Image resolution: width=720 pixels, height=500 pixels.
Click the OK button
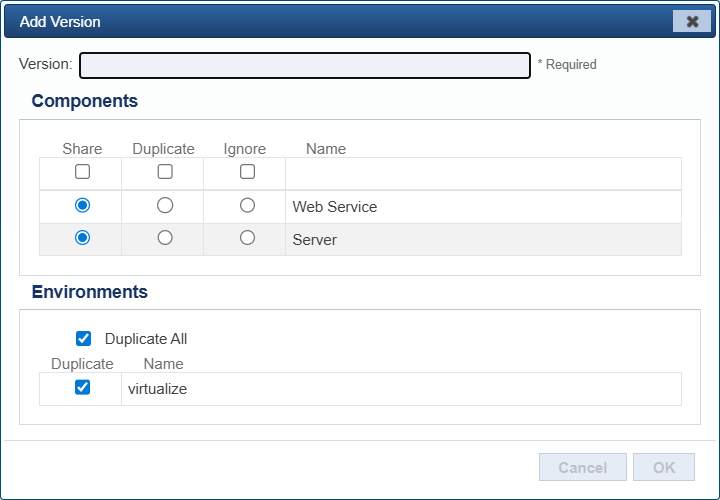(664, 467)
